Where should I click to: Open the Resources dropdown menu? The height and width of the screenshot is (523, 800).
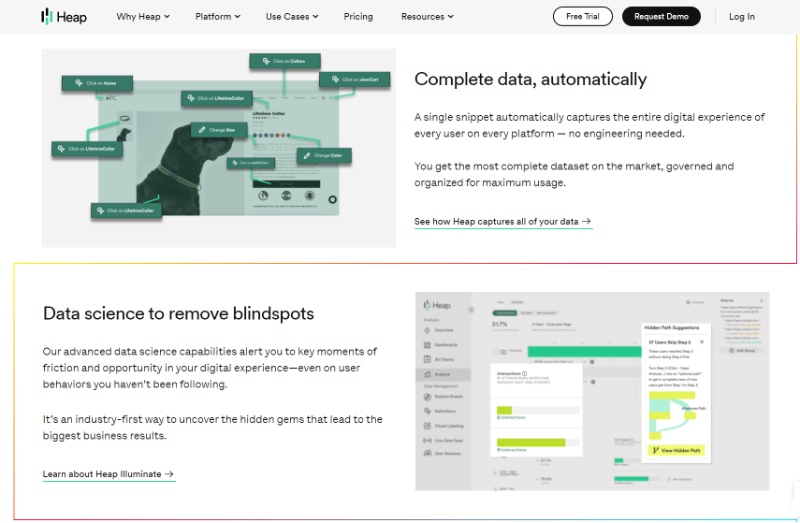[x=427, y=16]
